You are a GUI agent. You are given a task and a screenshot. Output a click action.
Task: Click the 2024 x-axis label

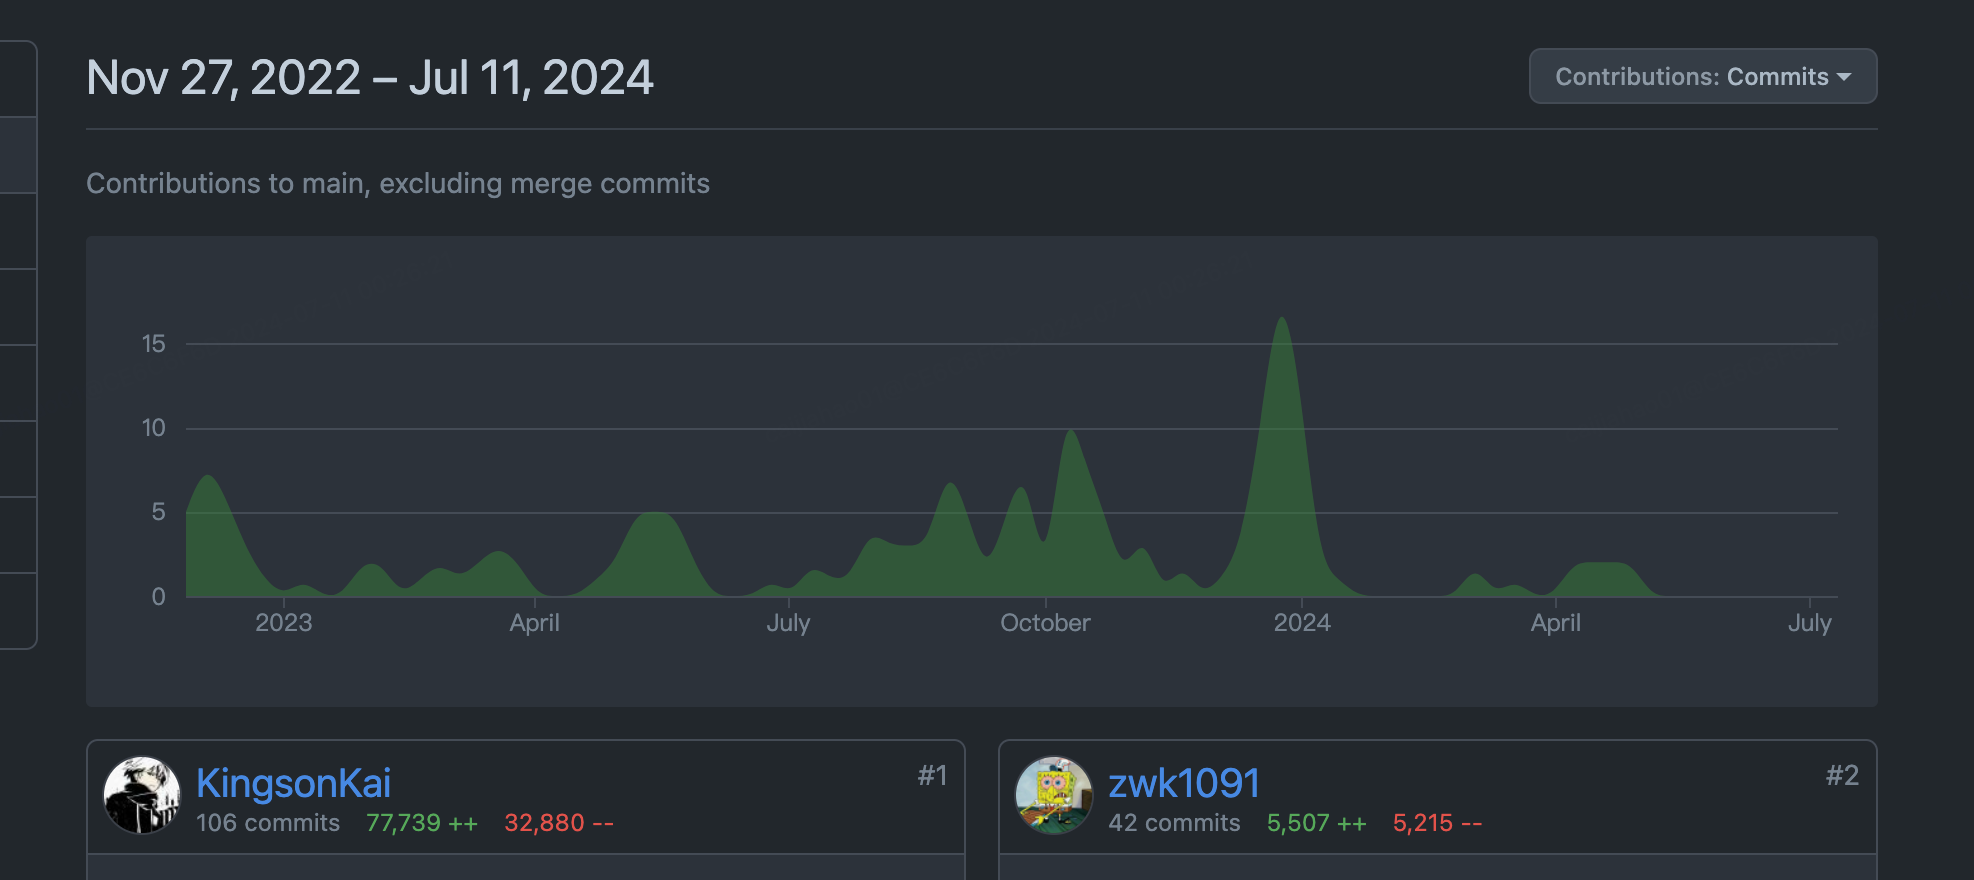click(1301, 623)
